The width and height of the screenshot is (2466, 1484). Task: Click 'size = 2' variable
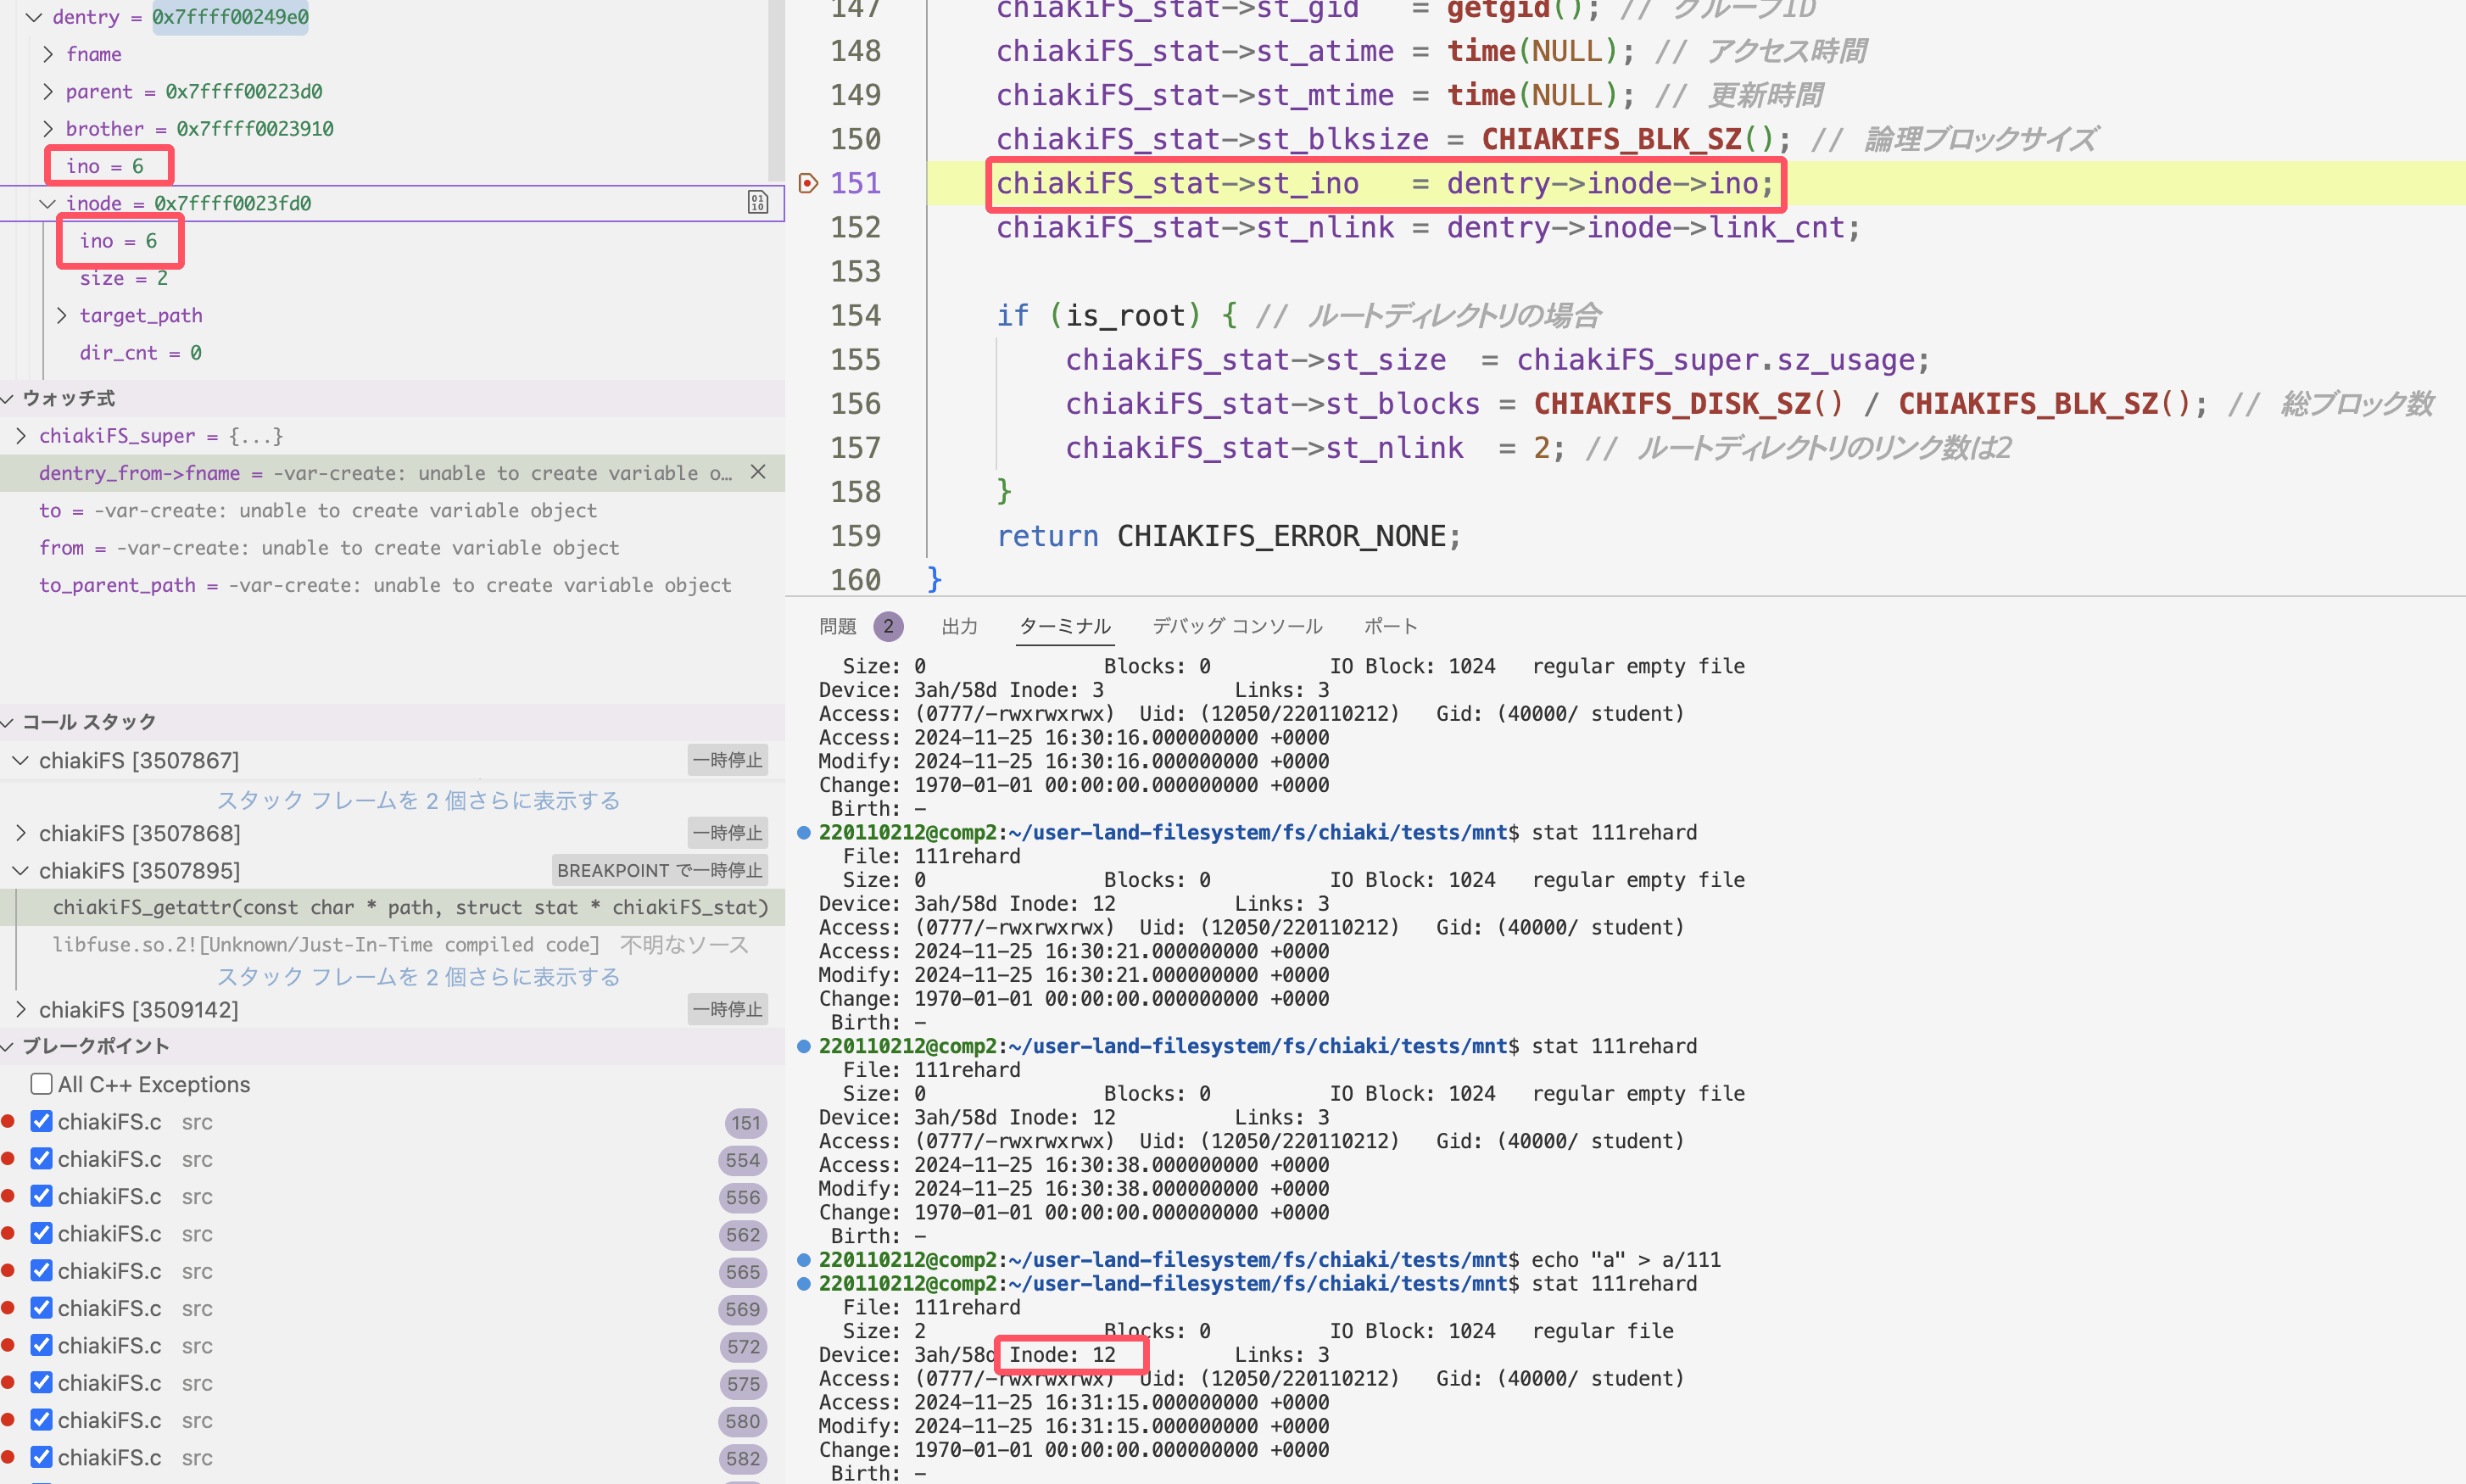(124, 278)
